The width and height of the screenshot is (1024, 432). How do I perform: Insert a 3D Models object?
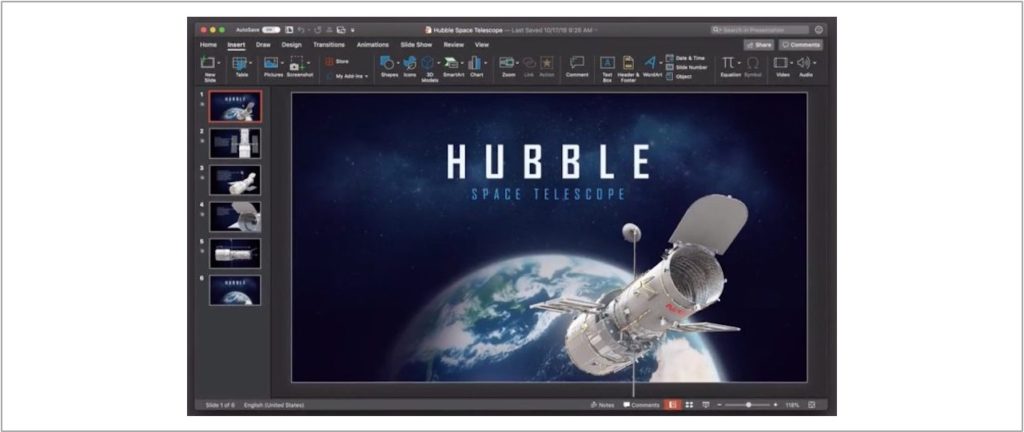[x=428, y=65]
